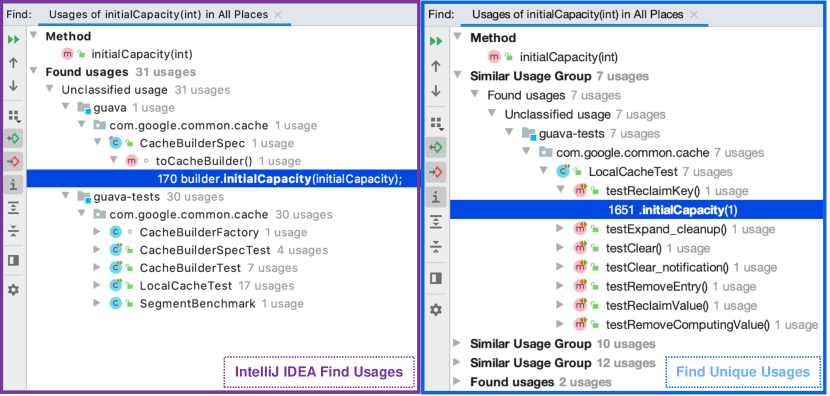Click guava module folder icon
The image size is (830, 396).
(84, 108)
